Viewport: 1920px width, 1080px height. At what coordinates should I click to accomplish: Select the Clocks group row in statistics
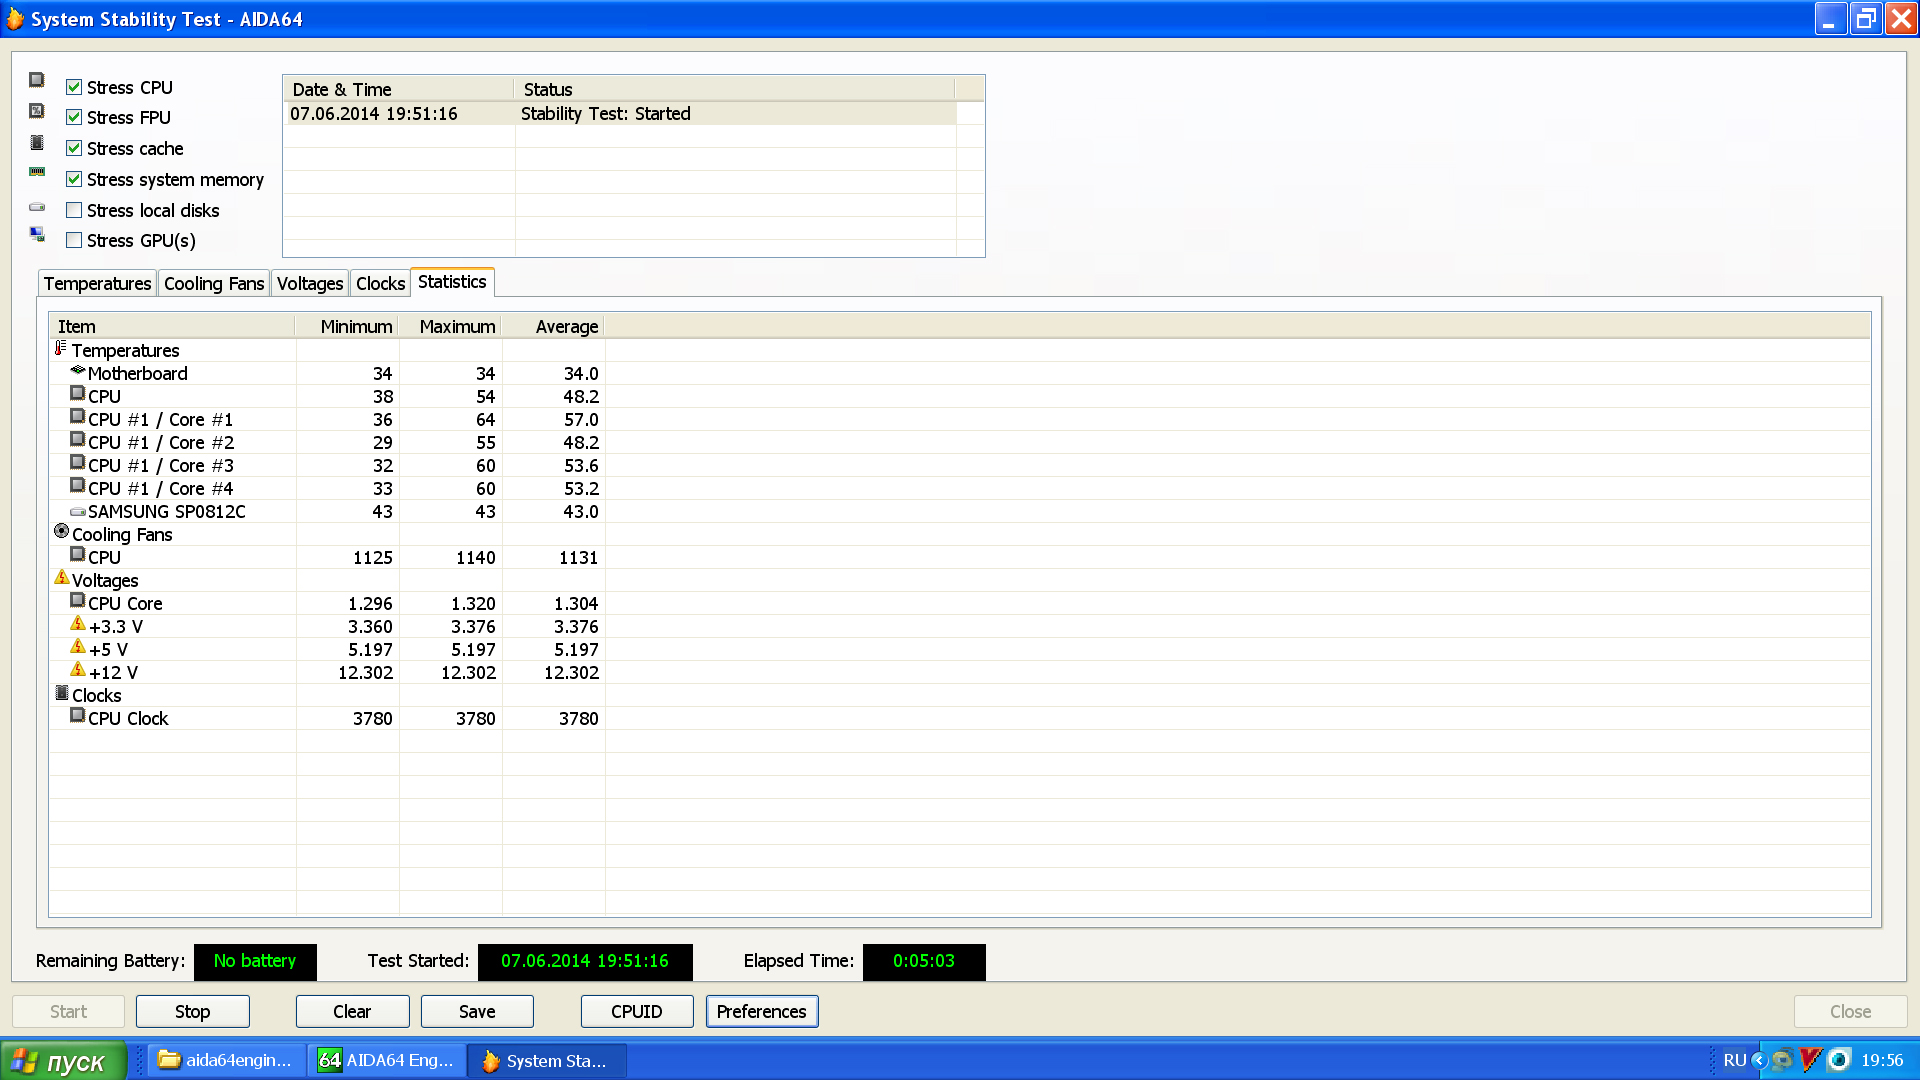[97, 696]
